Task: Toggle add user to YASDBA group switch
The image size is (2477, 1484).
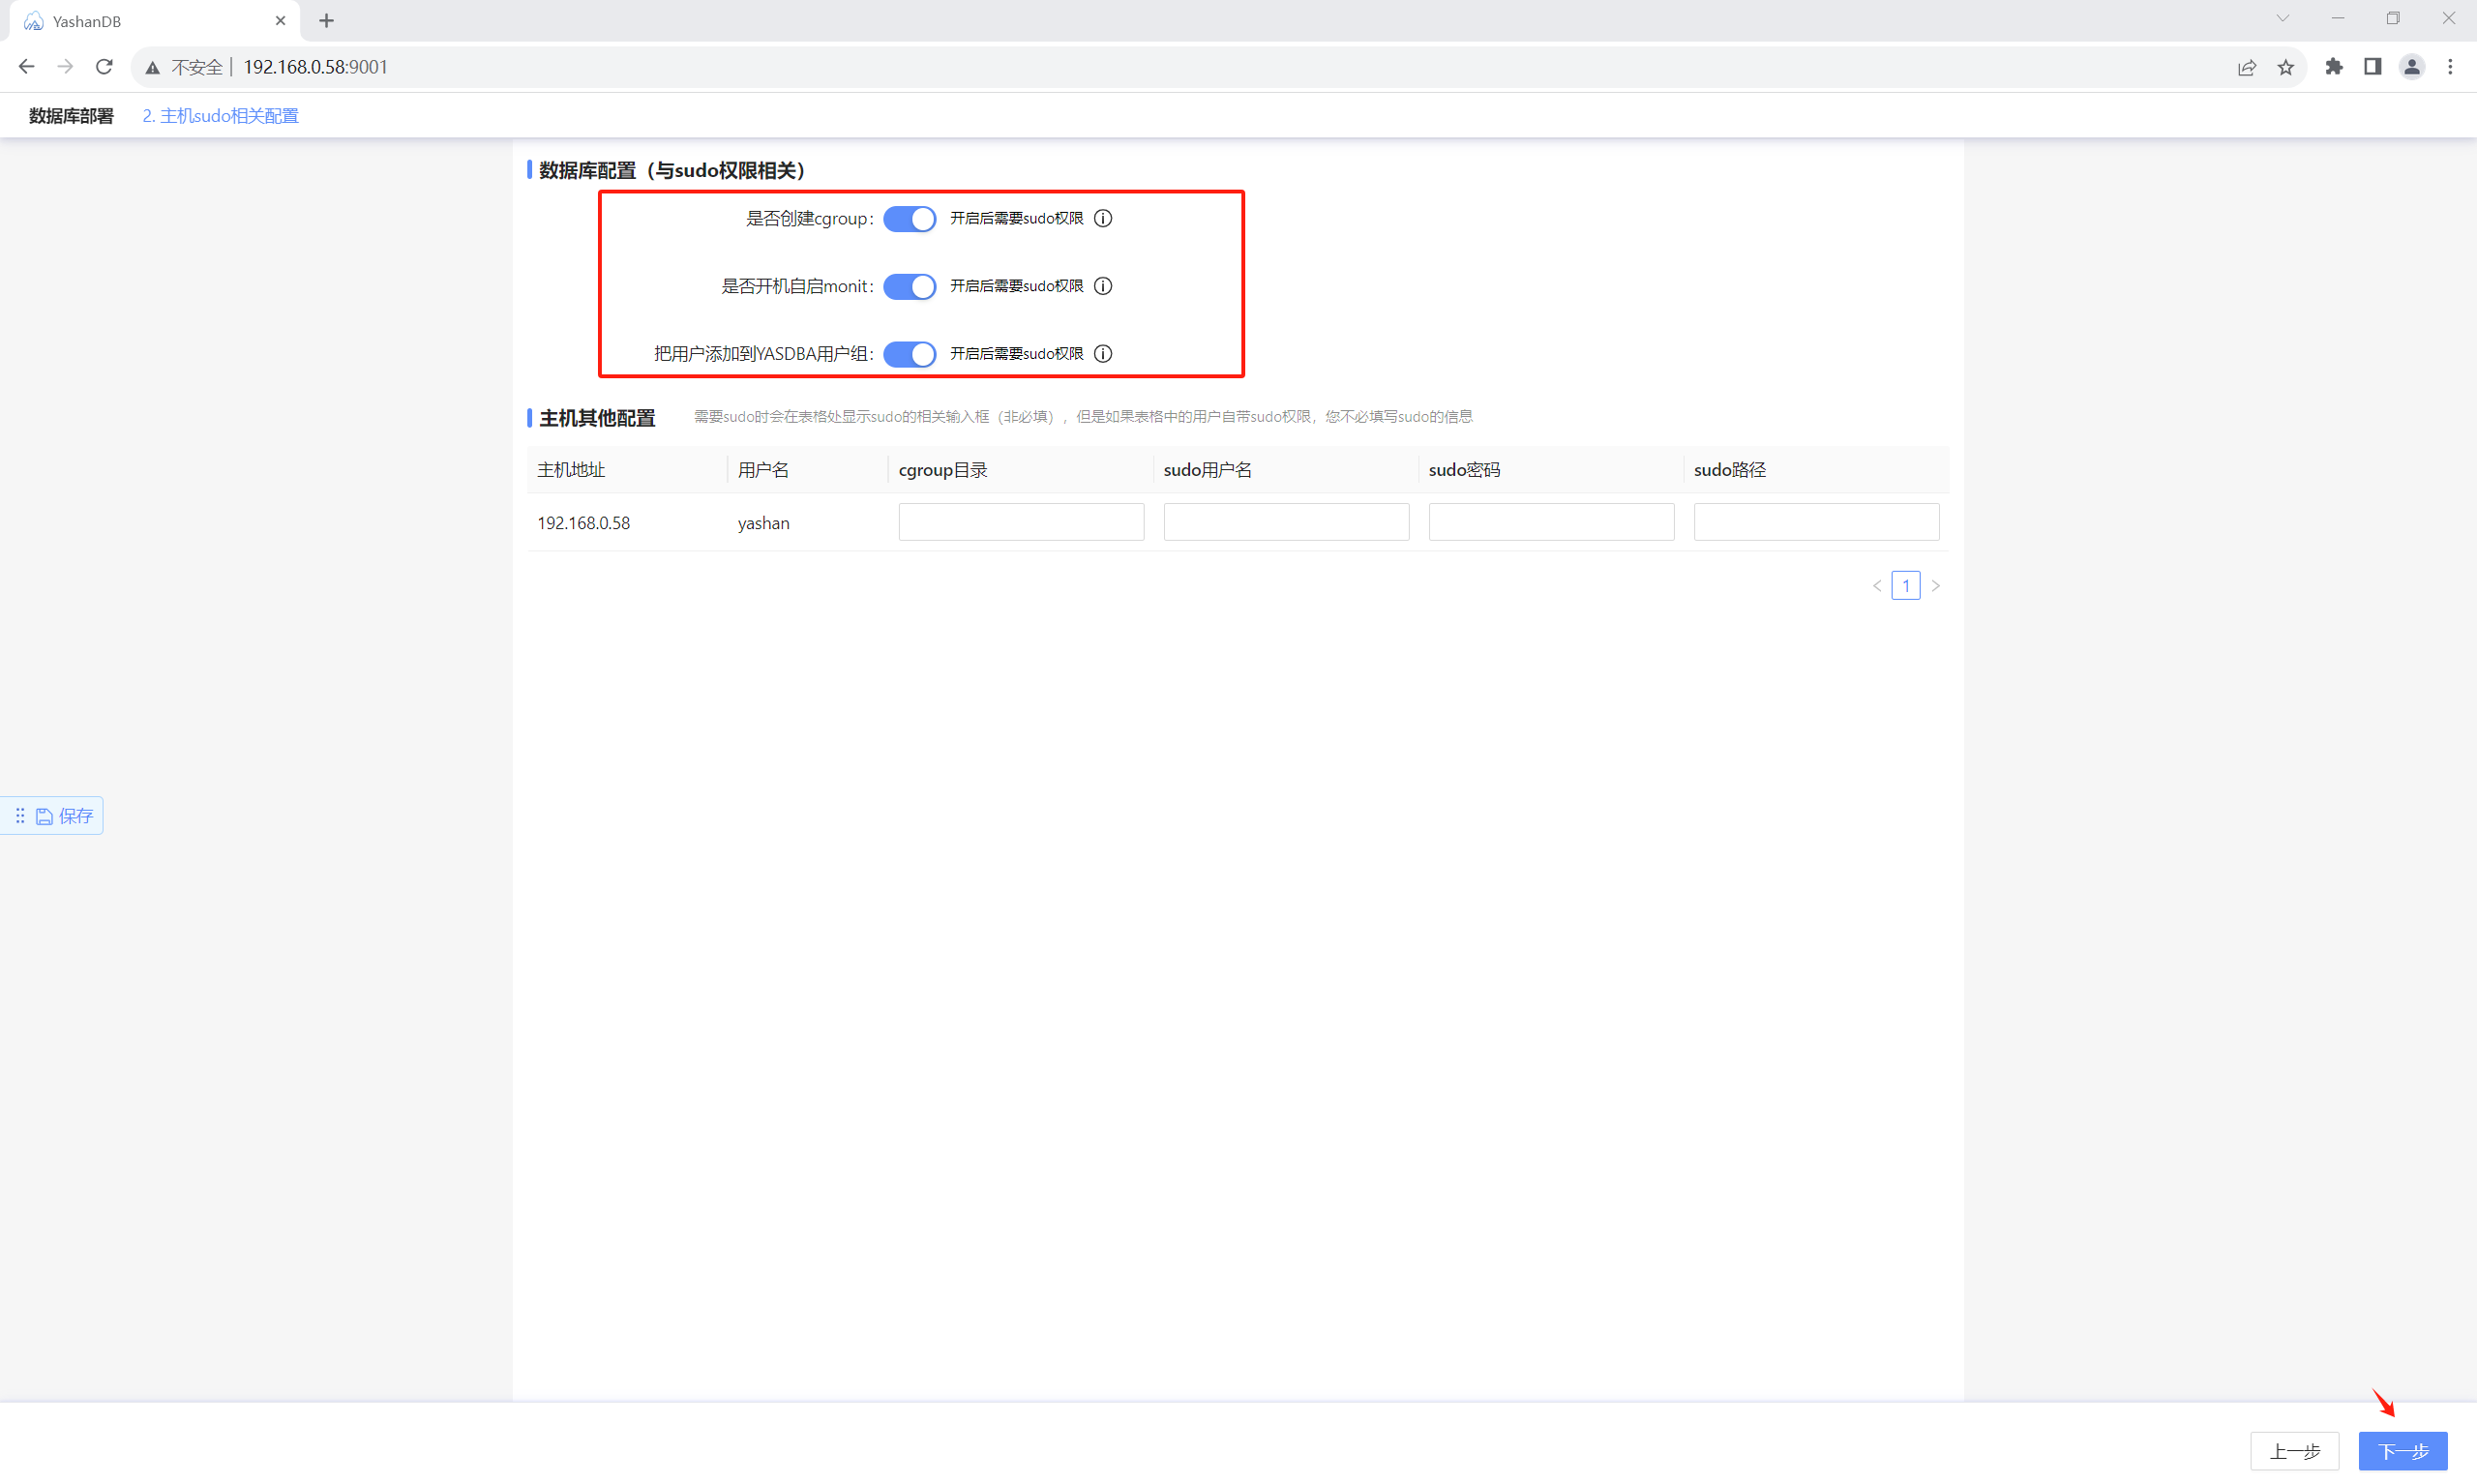Action: (909, 353)
